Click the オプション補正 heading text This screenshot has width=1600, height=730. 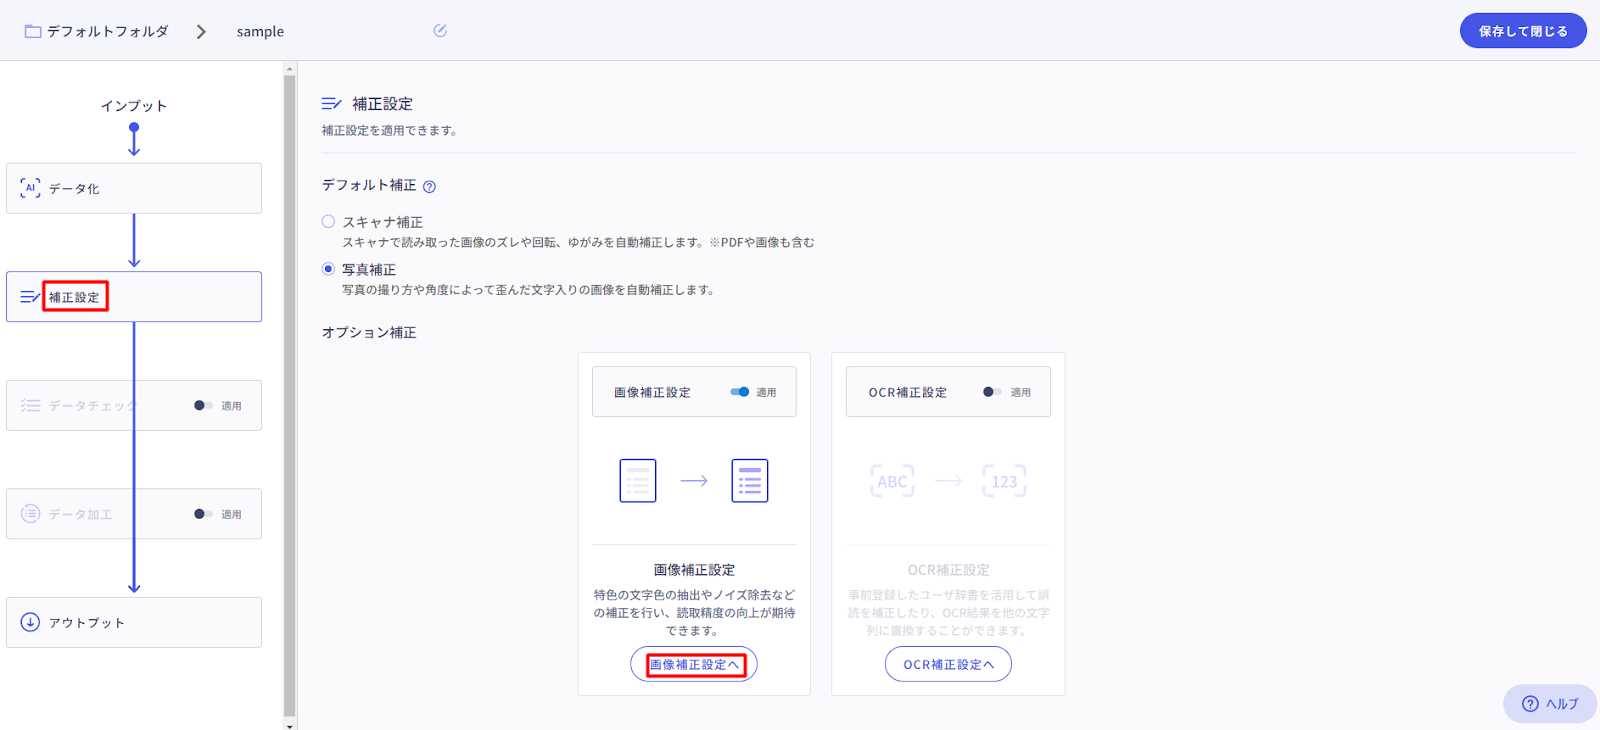point(369,333)
